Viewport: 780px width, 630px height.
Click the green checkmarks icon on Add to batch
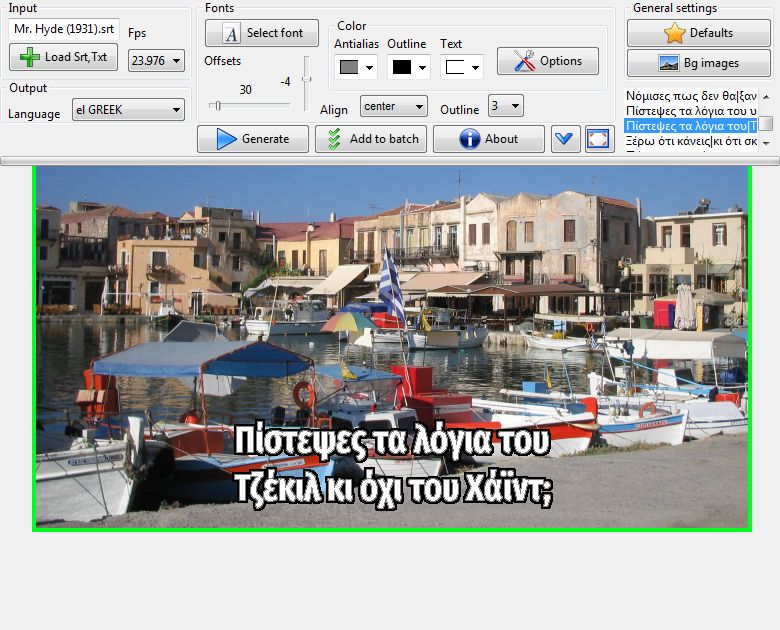tap(334, 139)
